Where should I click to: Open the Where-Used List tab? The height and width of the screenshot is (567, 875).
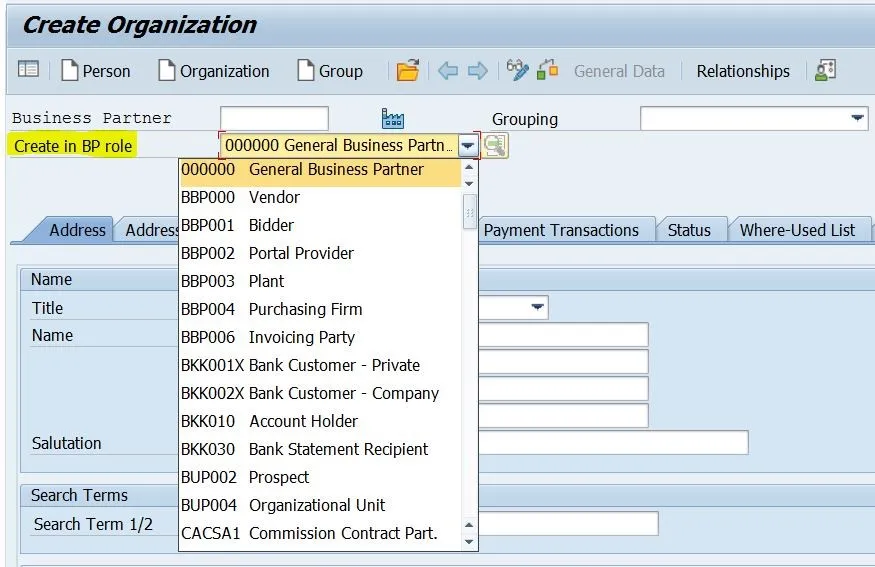click(797, 230)
